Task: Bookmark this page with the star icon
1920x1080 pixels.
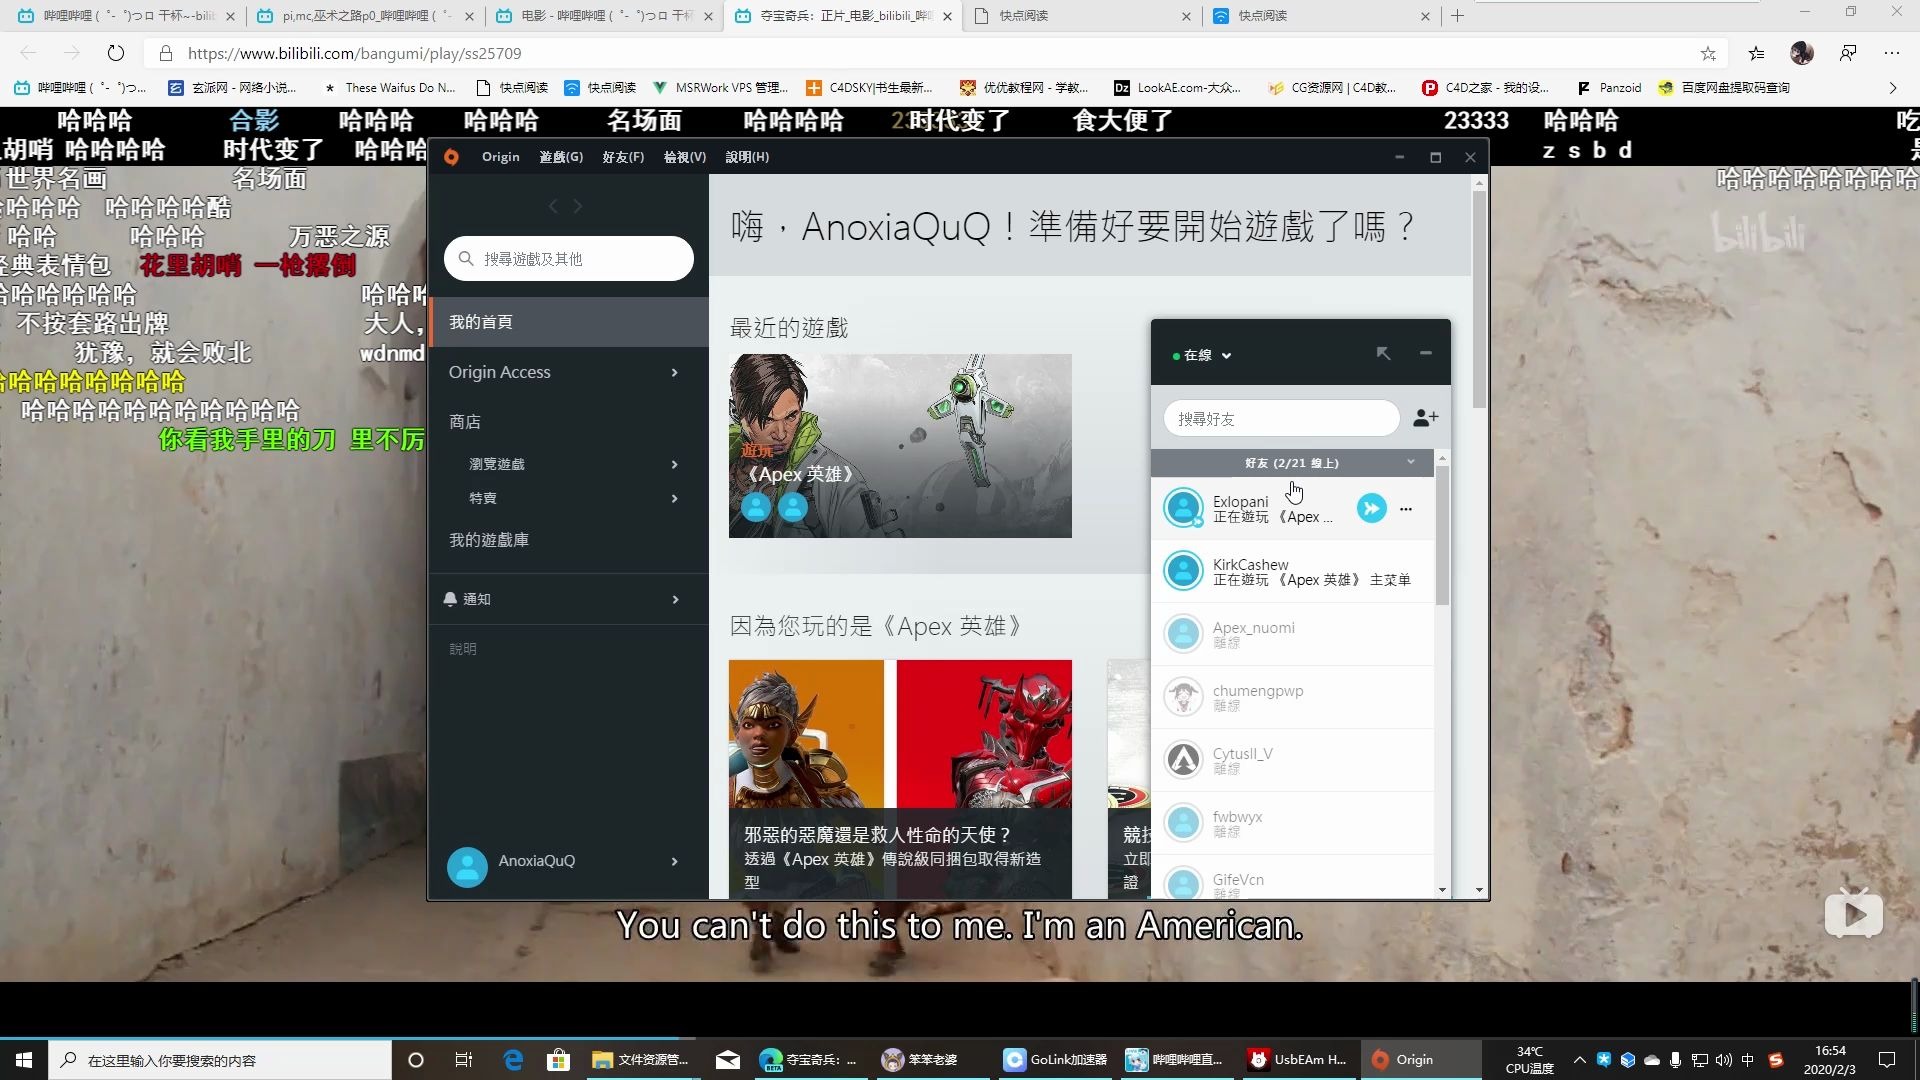Action: pos(1708,53)
